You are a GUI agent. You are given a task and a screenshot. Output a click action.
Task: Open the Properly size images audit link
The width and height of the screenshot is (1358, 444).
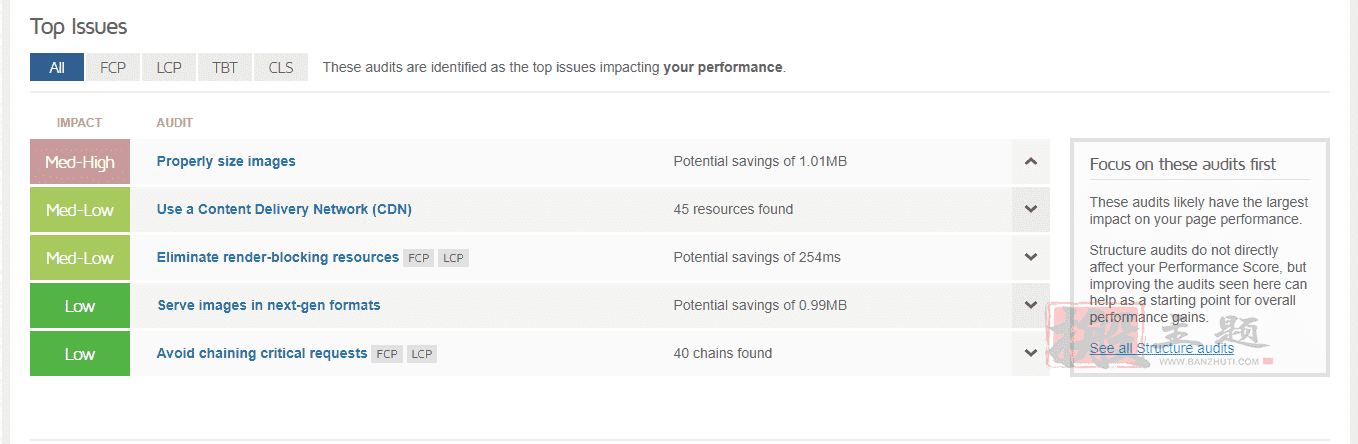pyautogui.click(x=226, y=161)
